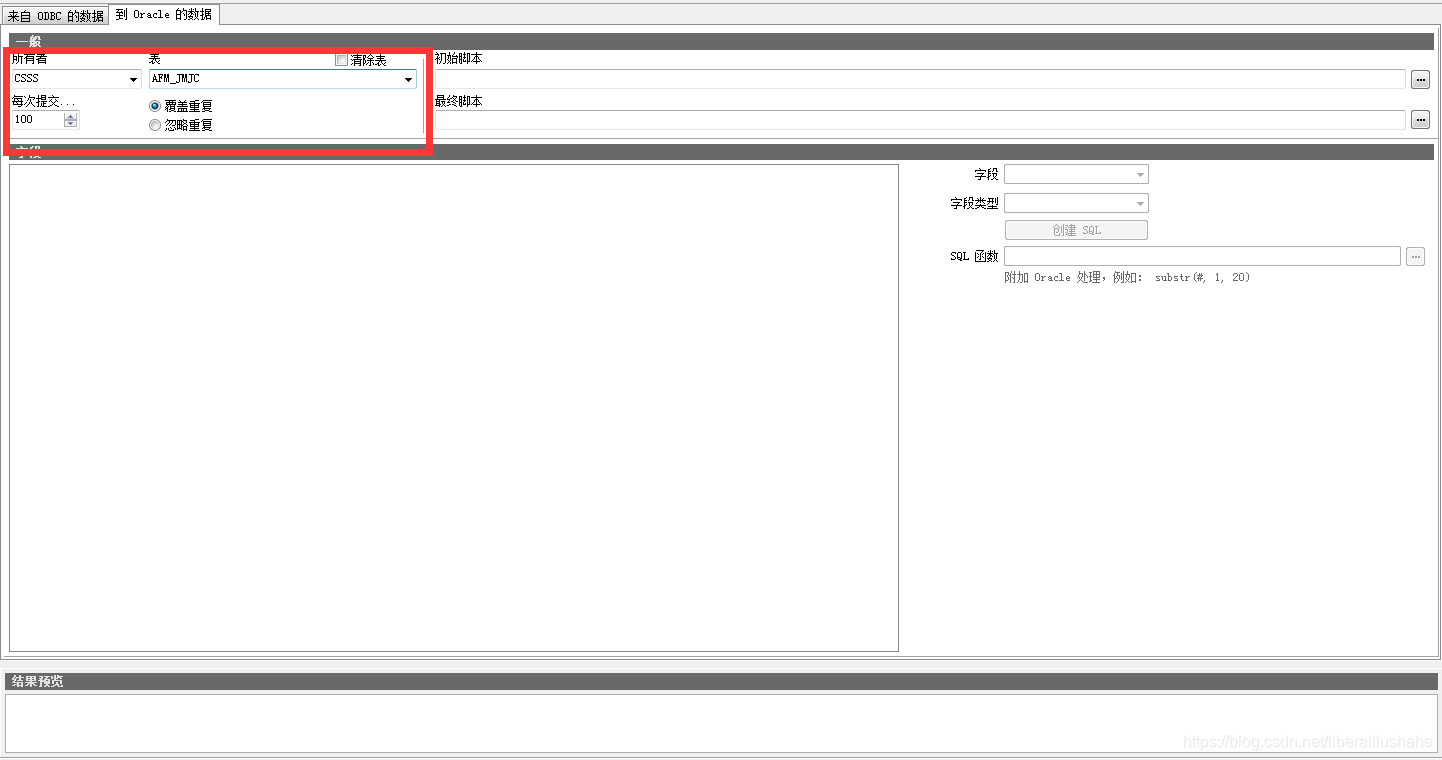Screen dimensions: 1442x760
Task: Open the 字段类型 dropdown
Action: (x=1076, y=203)
